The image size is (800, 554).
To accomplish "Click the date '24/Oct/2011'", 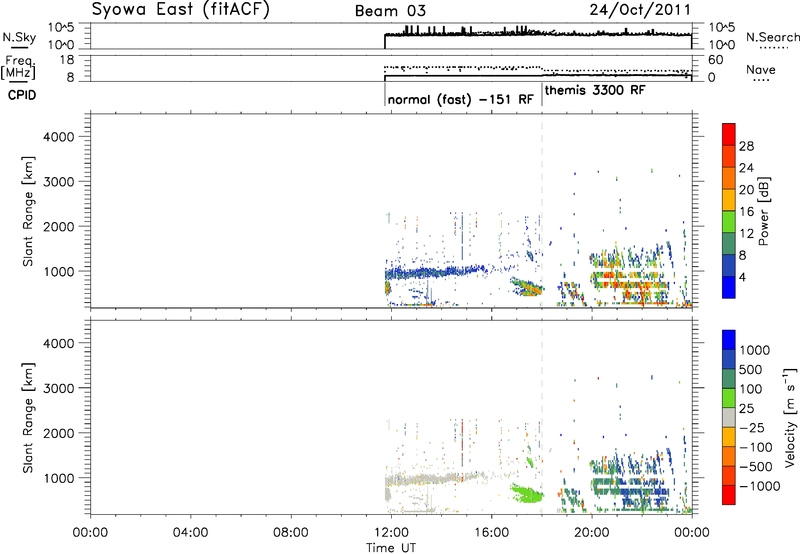I will (x=640, y=10).
